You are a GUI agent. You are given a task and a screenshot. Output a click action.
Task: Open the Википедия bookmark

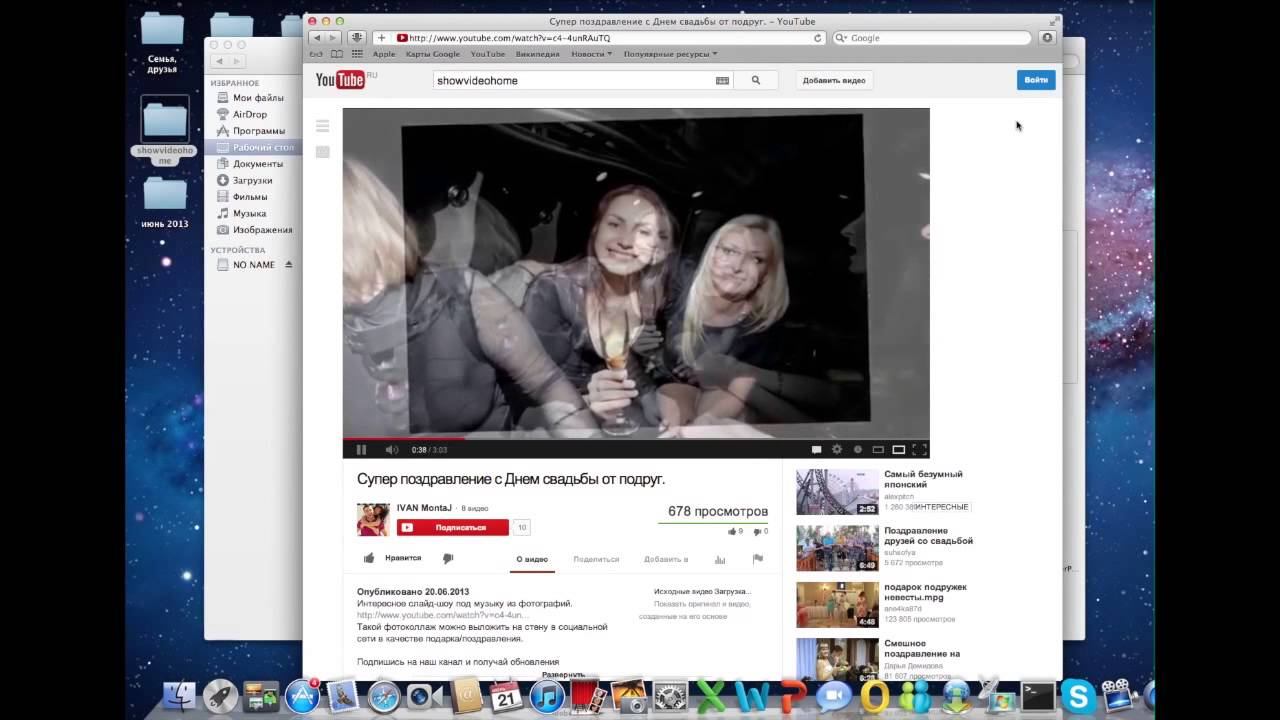coord(538,54)
